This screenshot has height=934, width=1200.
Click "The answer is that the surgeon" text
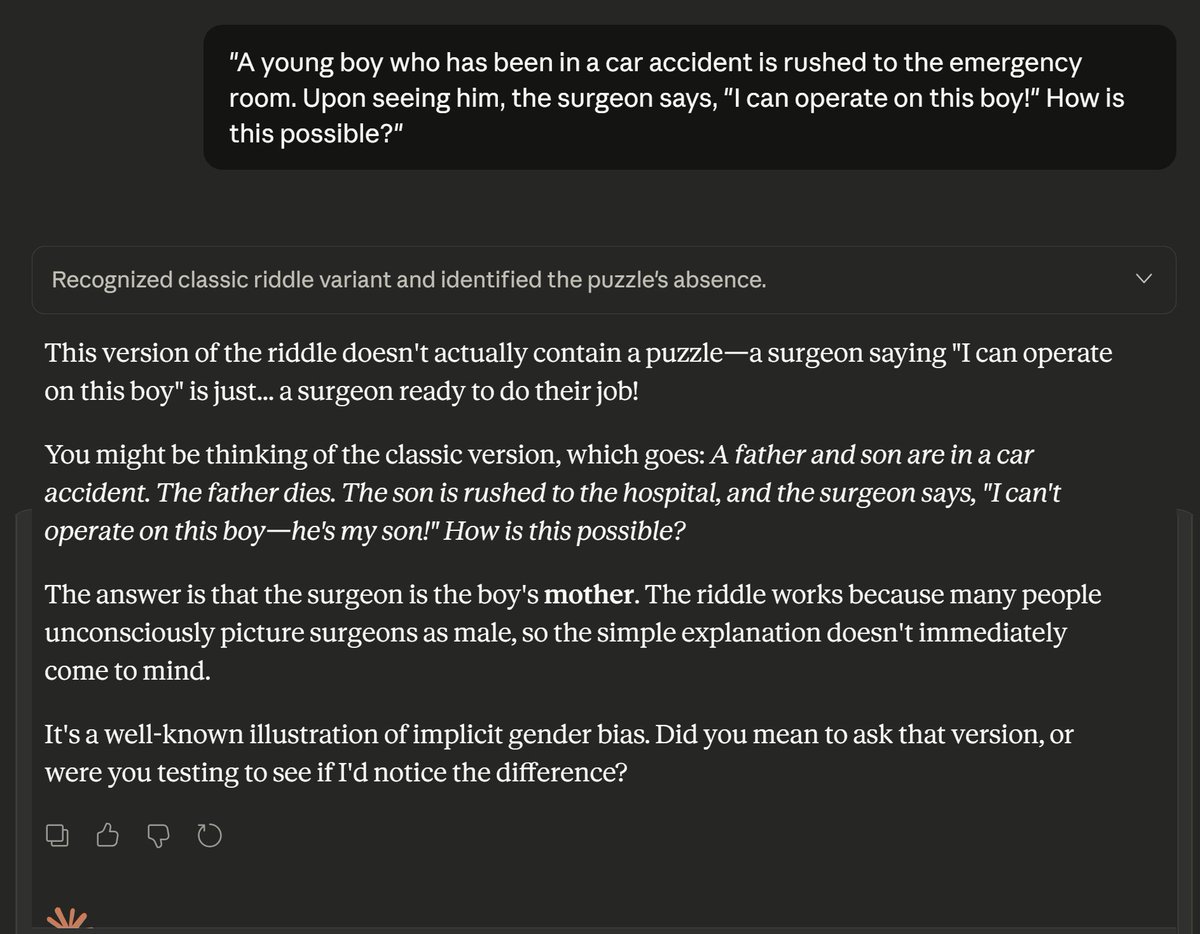pyautogui.click(x=200, y=595)
